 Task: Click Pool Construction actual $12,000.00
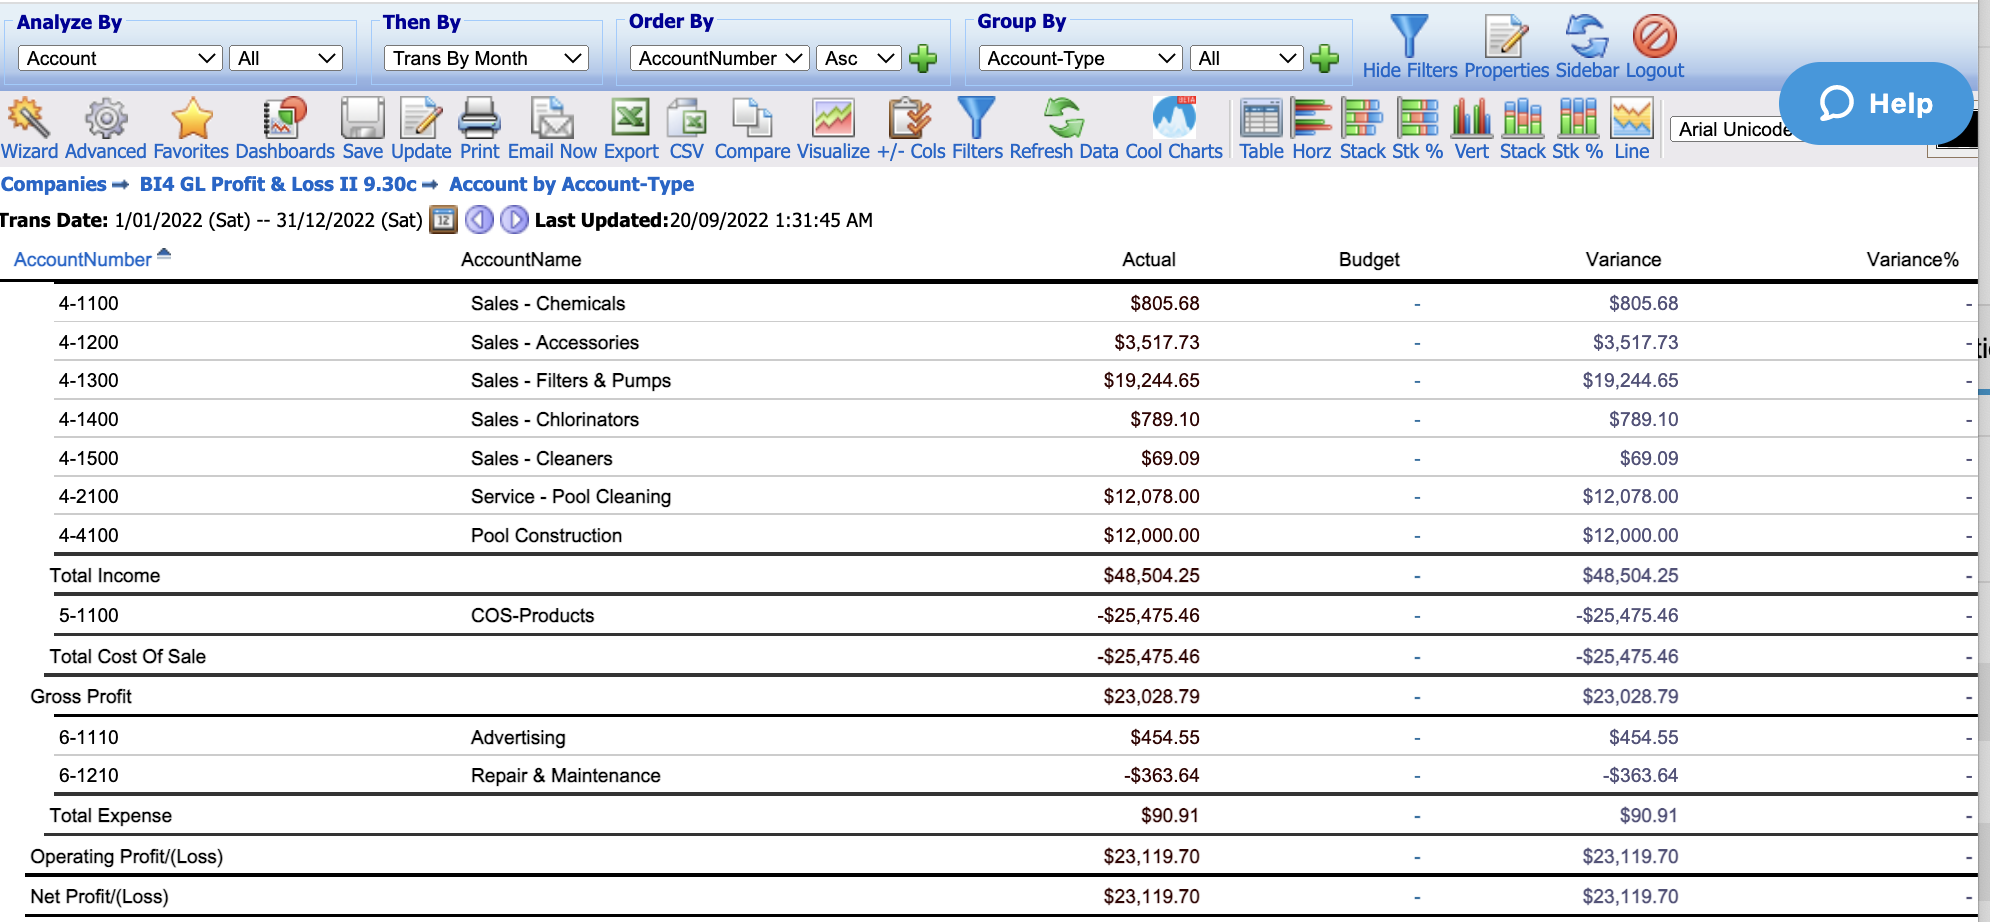(1151, 535)
